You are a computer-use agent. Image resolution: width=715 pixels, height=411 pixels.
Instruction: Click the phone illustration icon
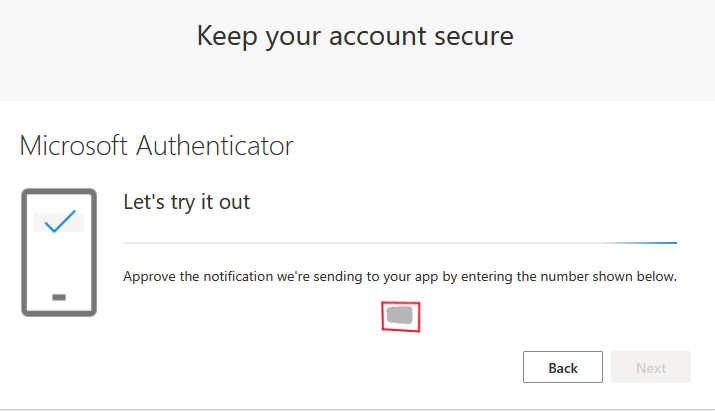[x=59, y=252]
